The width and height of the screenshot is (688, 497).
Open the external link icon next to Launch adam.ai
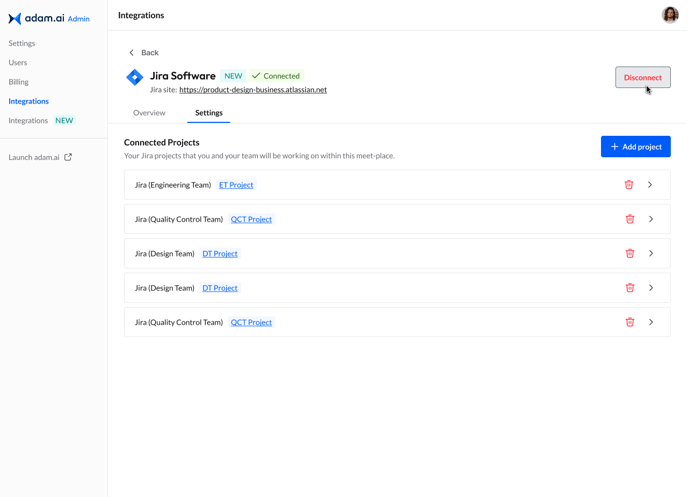tap(68, 157)
